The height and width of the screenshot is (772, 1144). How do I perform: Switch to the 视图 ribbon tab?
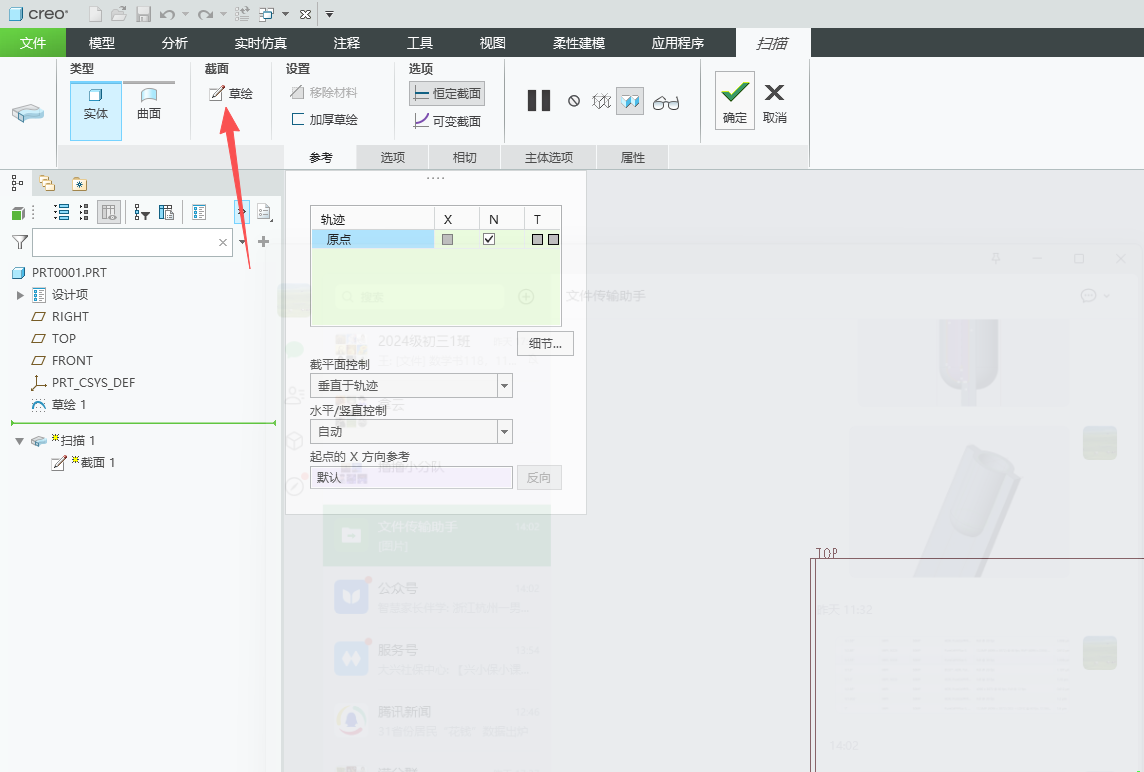coord(492,43)
